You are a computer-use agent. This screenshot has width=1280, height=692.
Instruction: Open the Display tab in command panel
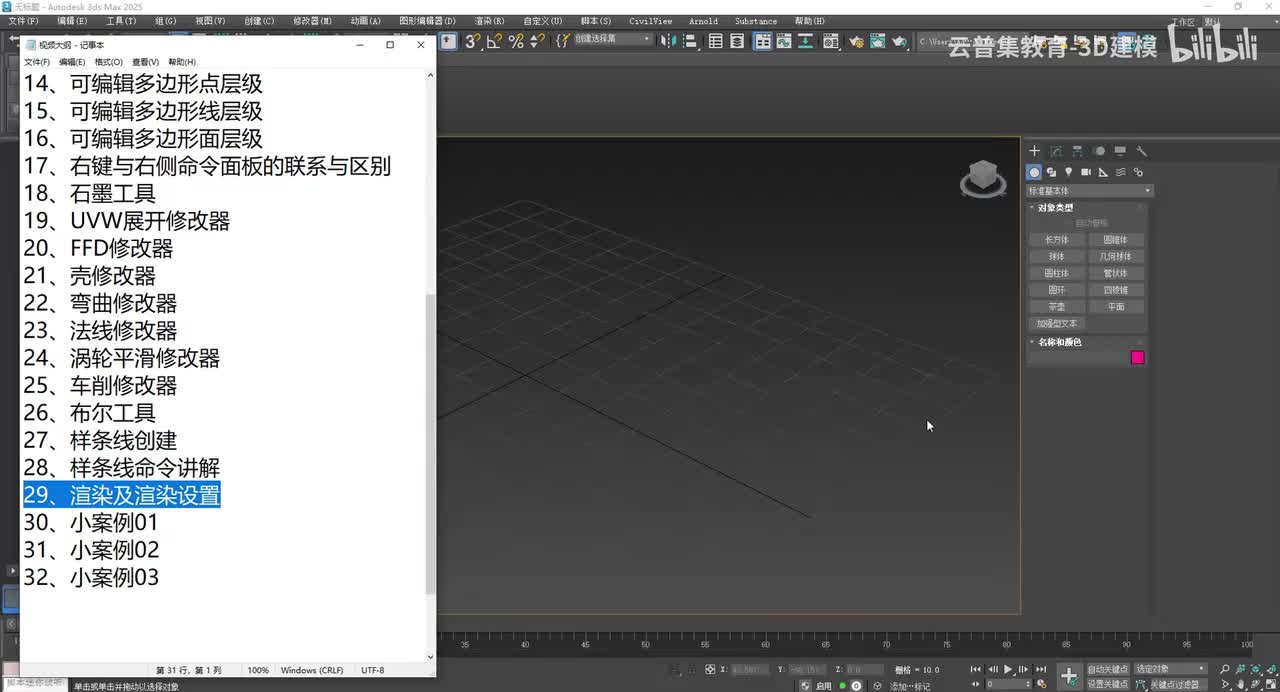pos(1120,151)
